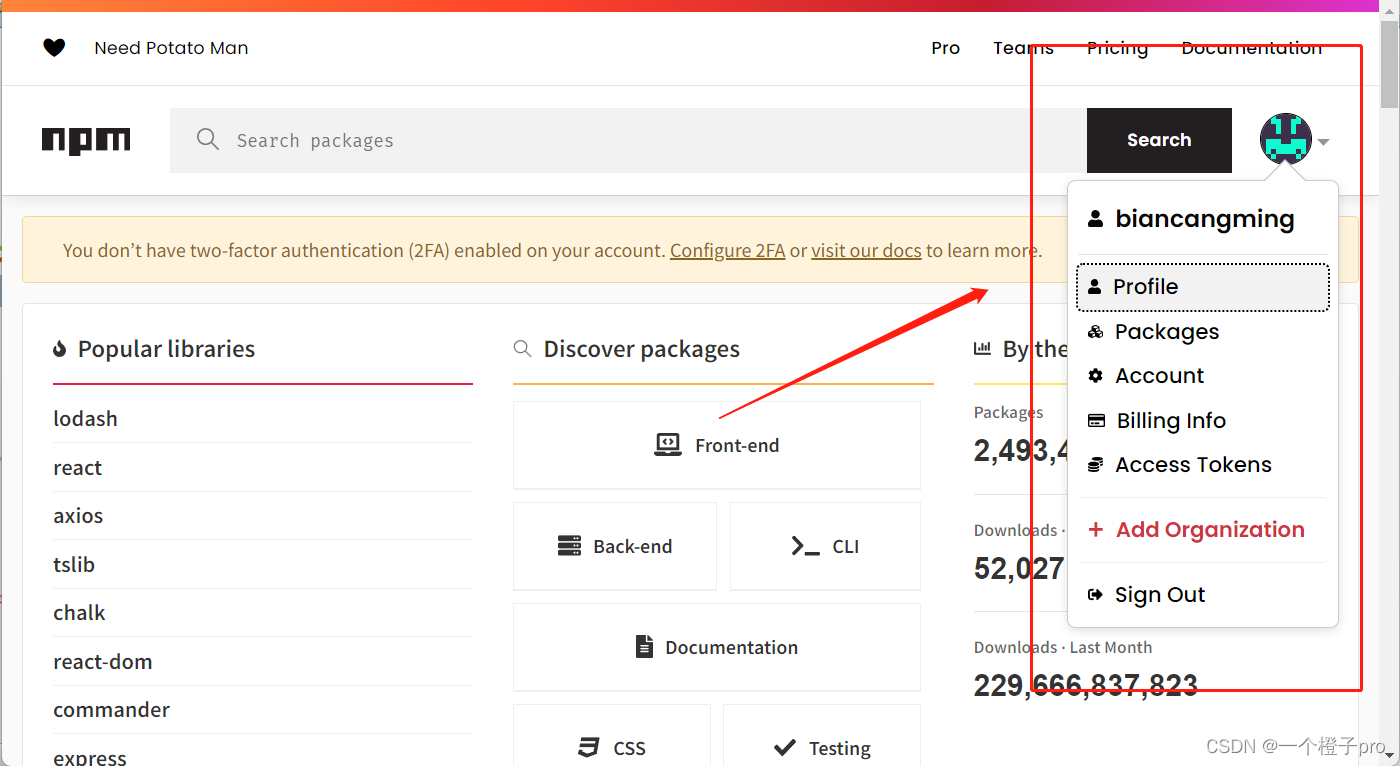This screenshot has width=1400, height=766.
Task: Open the Teams page
Action: point(1023,48)
